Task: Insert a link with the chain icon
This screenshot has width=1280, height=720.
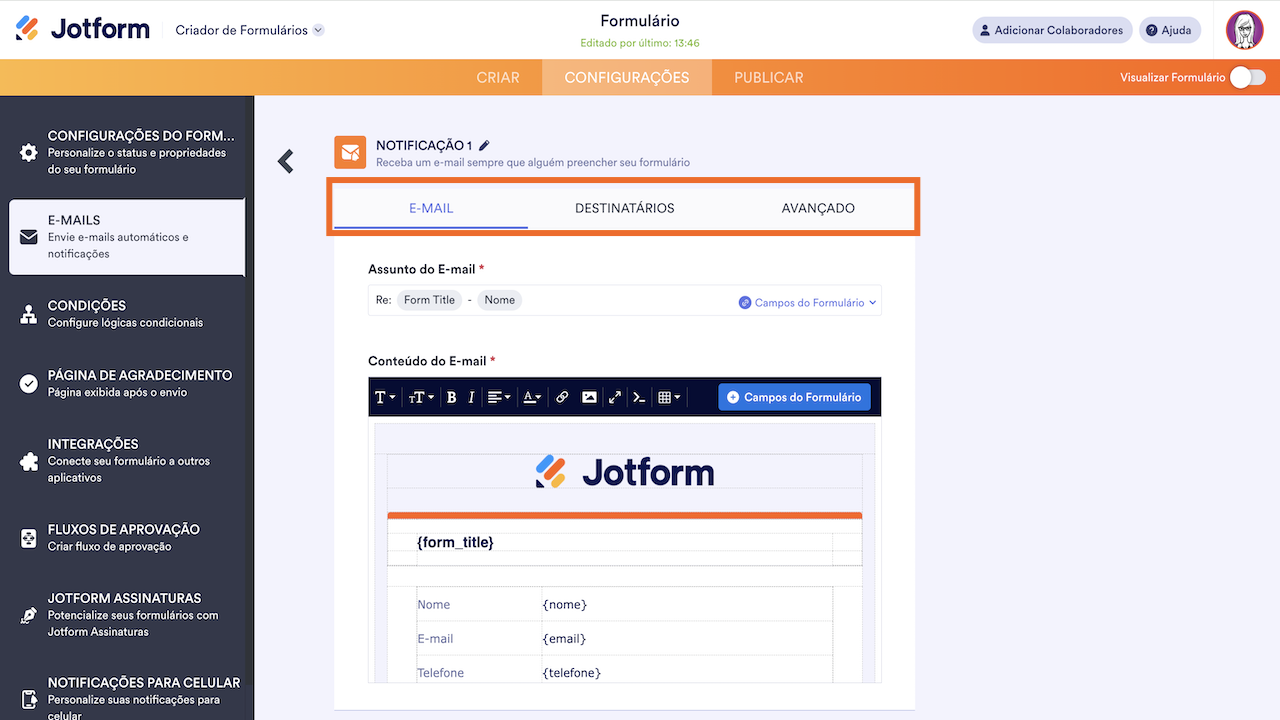Action: point(562,397)
